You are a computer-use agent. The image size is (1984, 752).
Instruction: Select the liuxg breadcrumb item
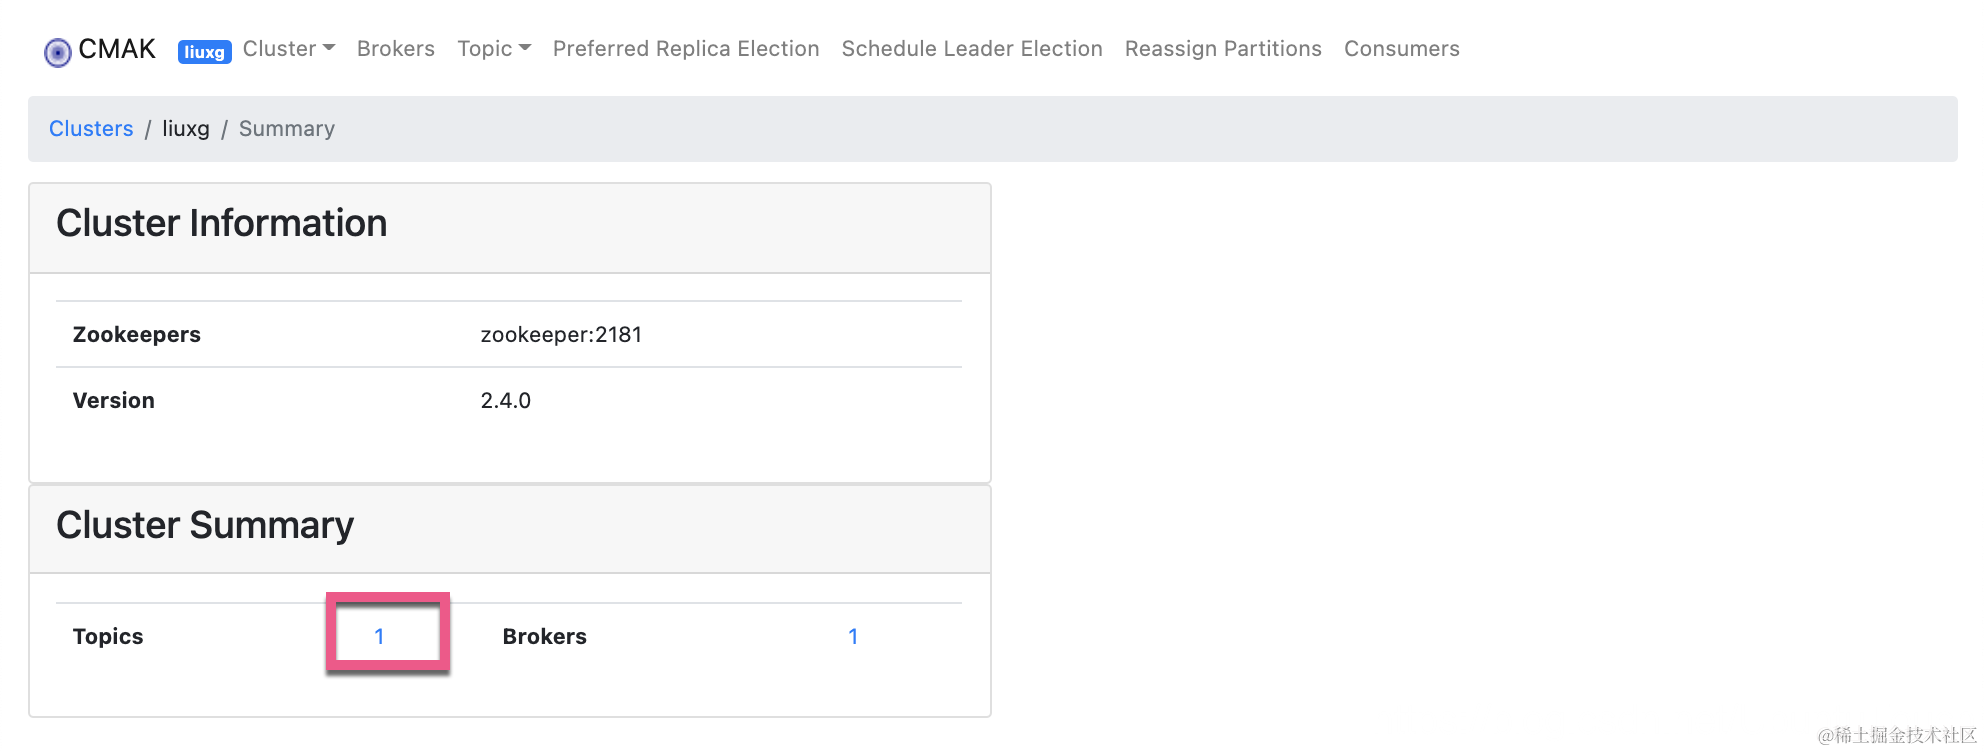point(186,129)
